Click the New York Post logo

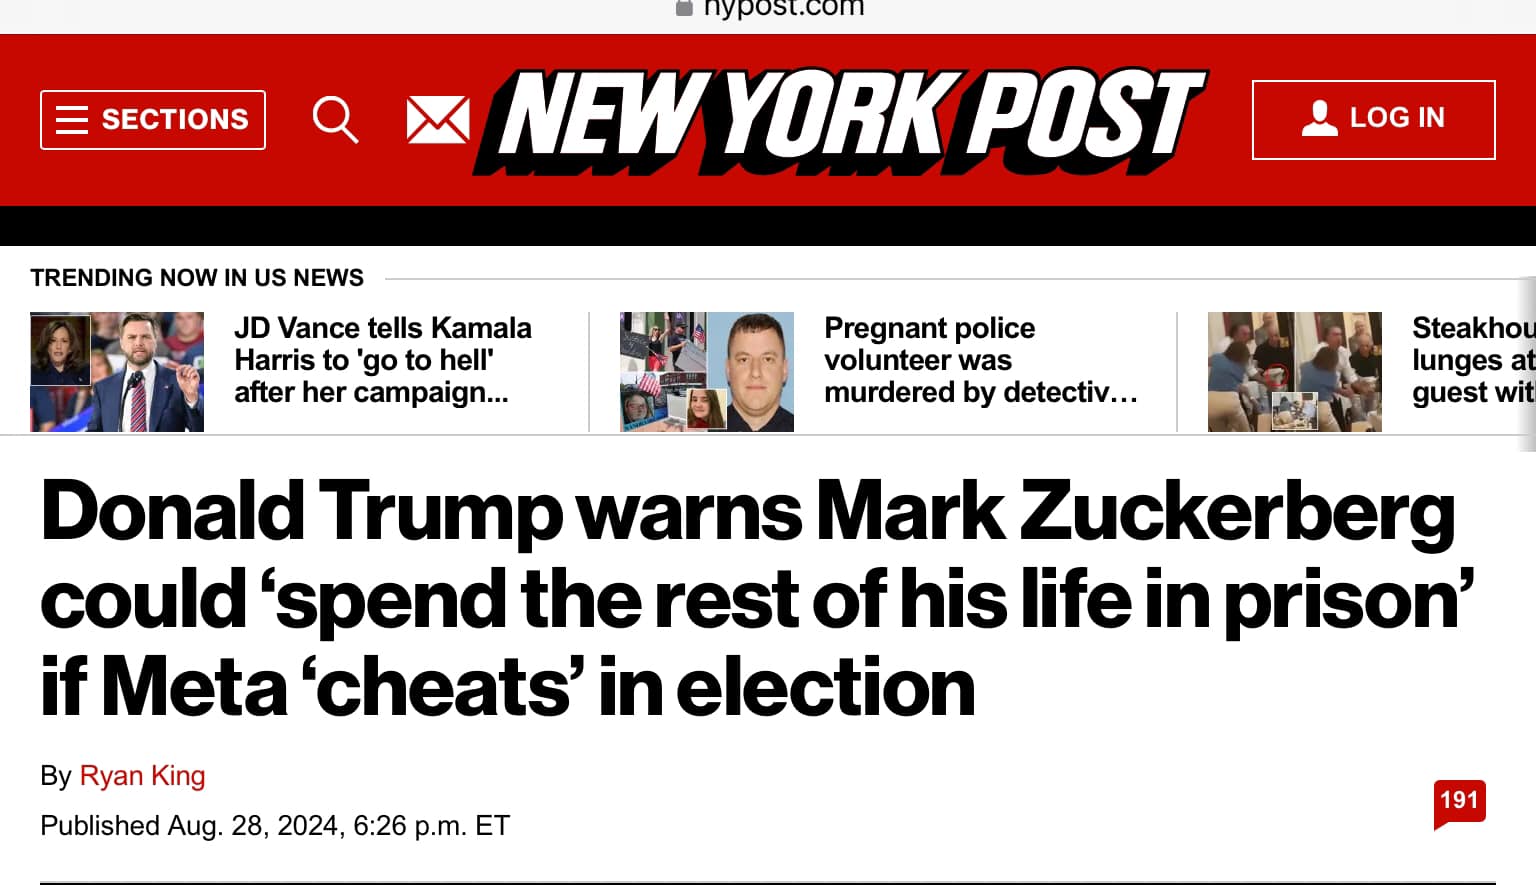tap(841, 120)
